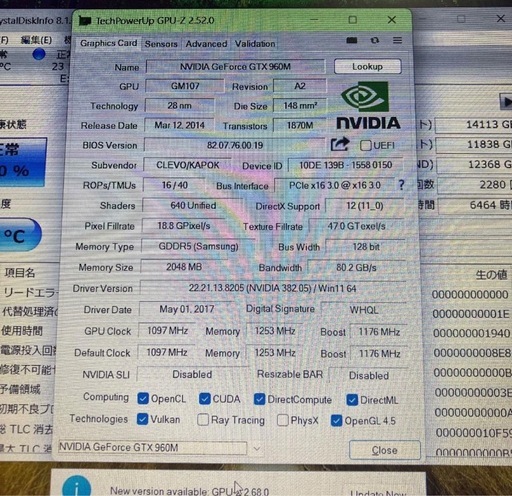Click the ROPs/TMUs value 16 / 40
This screenshot has width=512, height=496.
[175, 185]
